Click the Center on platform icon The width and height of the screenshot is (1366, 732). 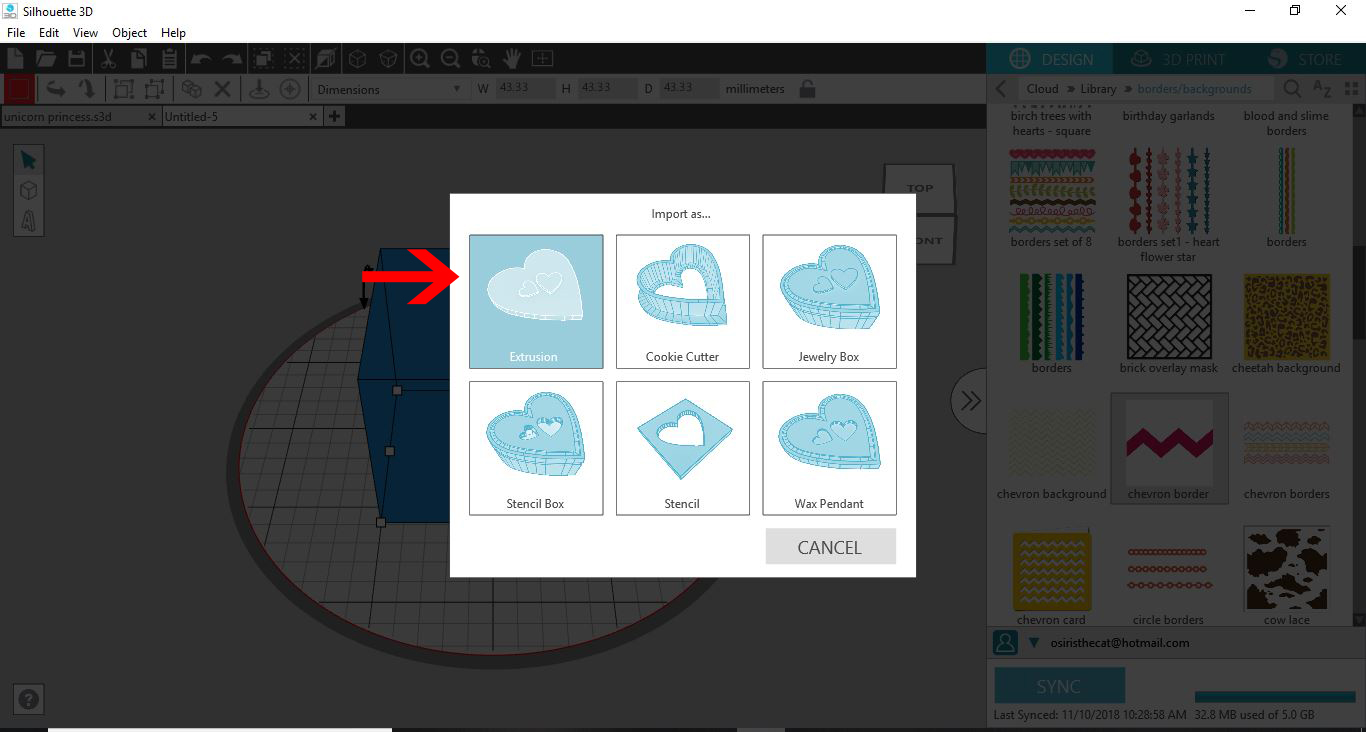tap(290, 89)
